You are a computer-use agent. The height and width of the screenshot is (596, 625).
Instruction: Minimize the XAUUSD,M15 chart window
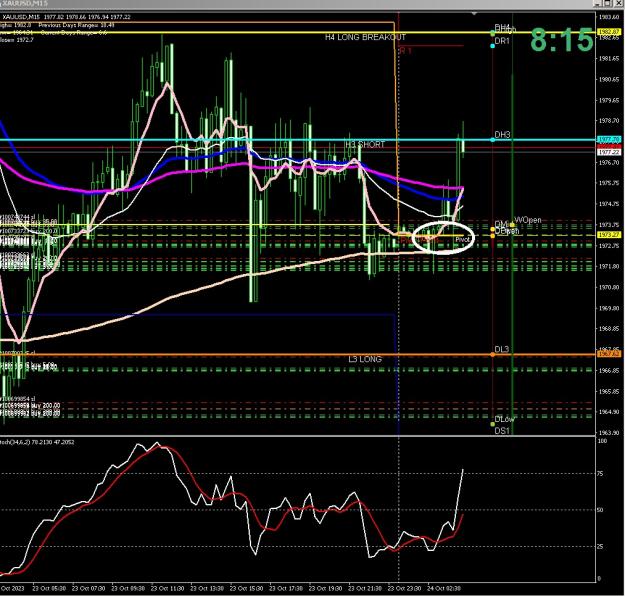pos(597,3)
